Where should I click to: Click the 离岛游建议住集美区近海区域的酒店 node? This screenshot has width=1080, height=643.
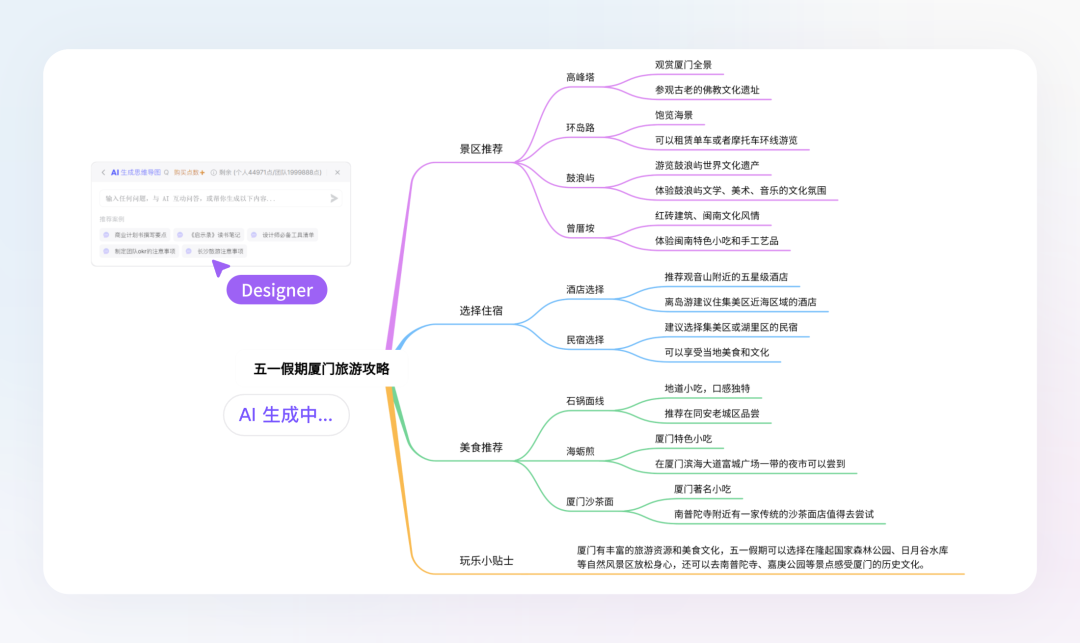[x=740, y=302]
